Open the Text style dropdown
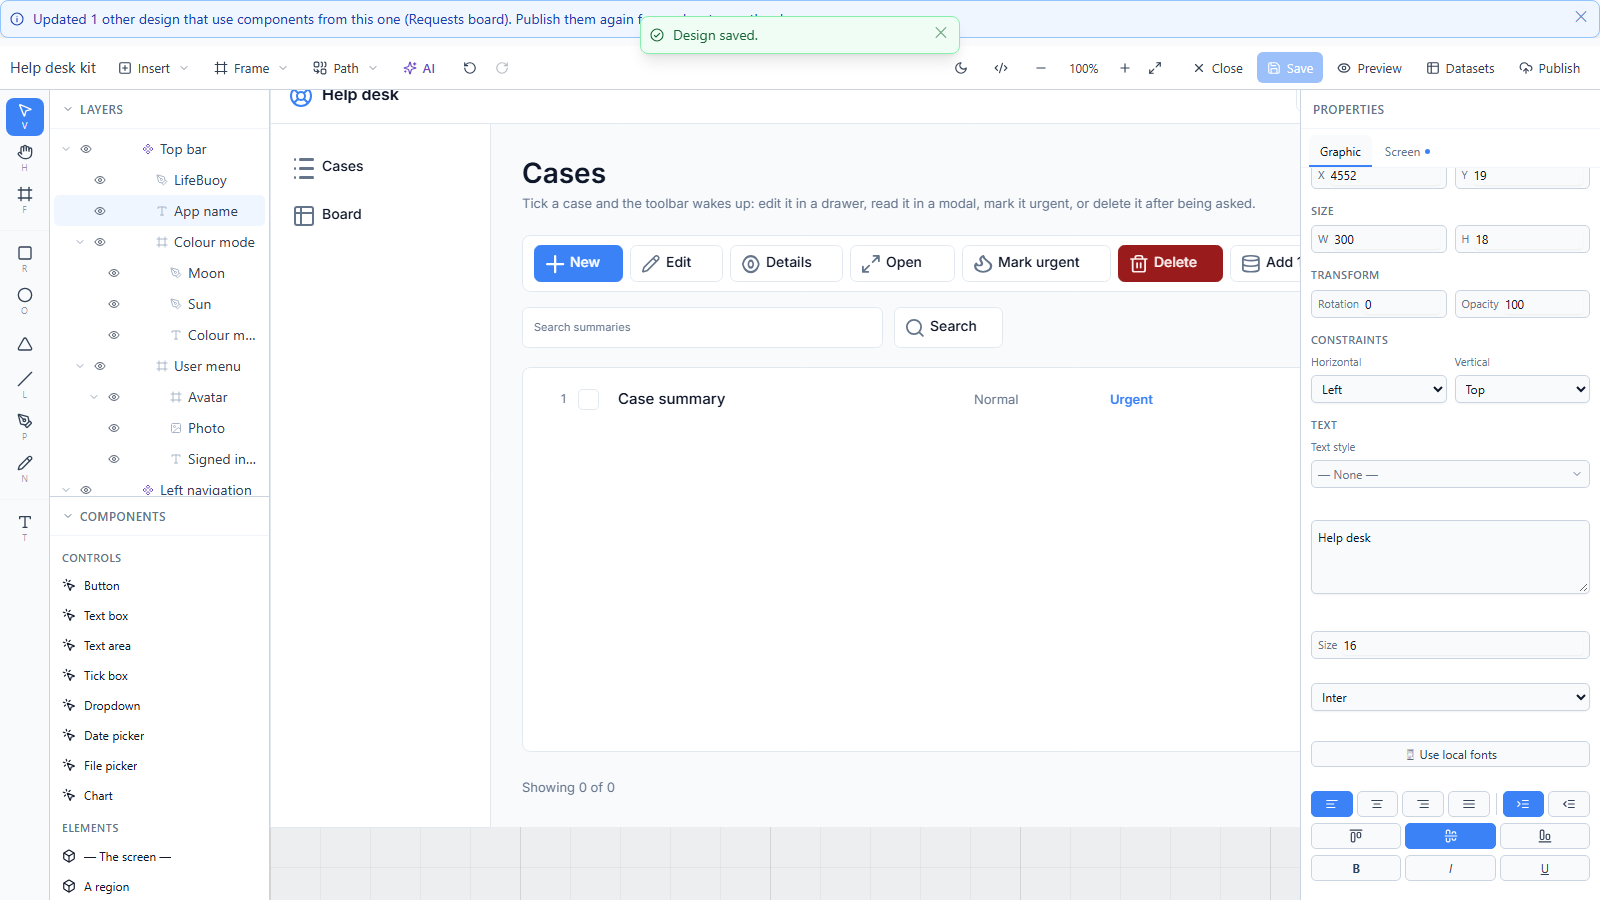Image resolution: width=1600 pixels, height=900 pixels. click(1450, 474)
